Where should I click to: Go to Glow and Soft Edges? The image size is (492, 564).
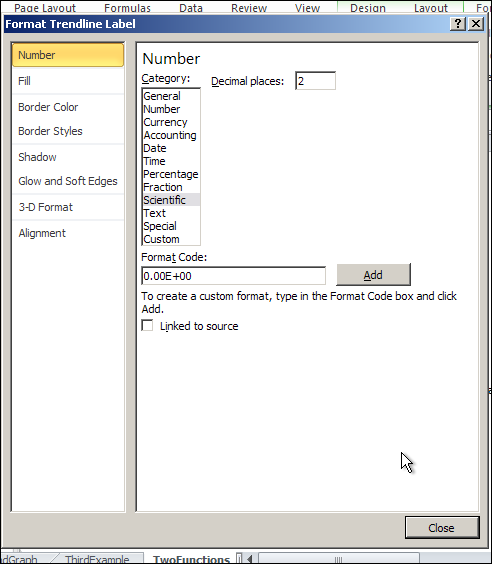point(68,181)
